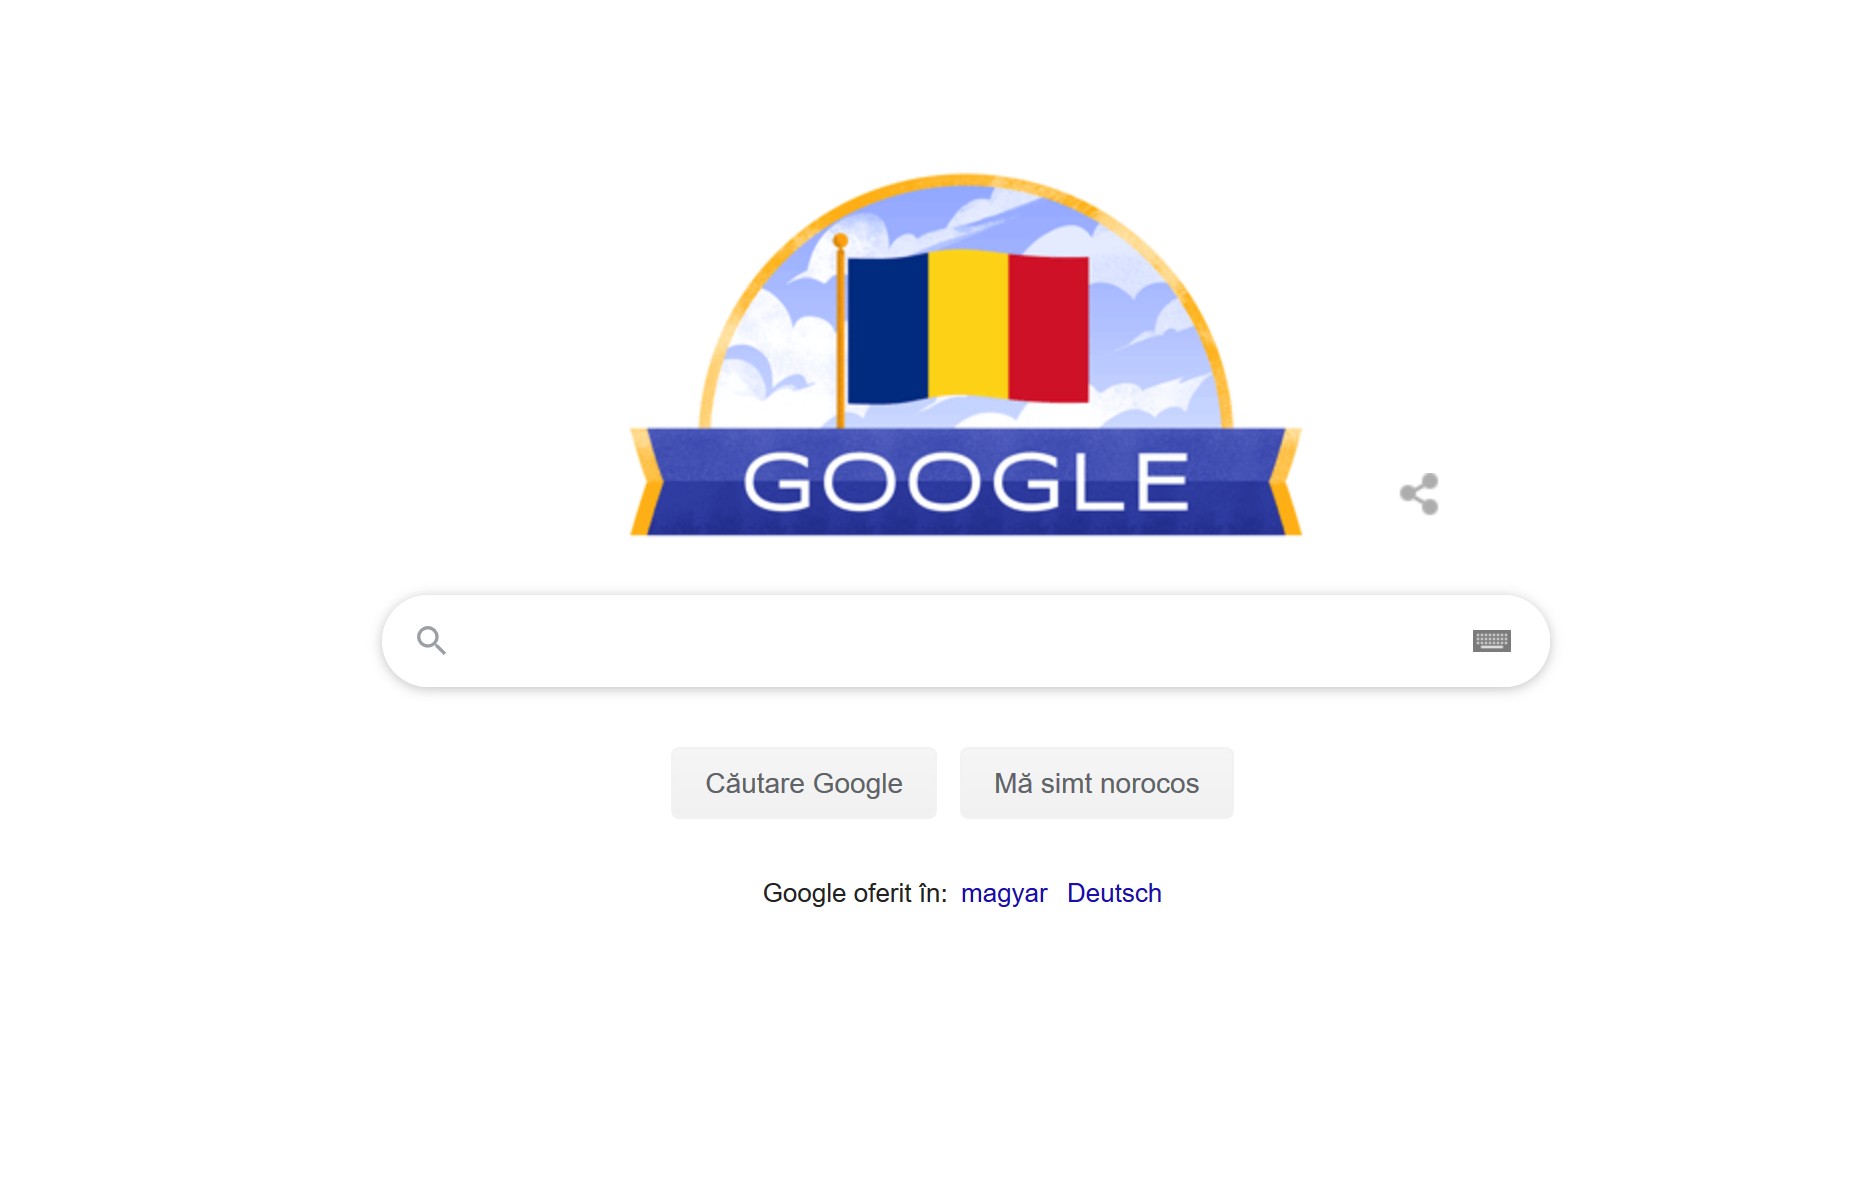Click the flagpole in the doodle

coord(840,332)
